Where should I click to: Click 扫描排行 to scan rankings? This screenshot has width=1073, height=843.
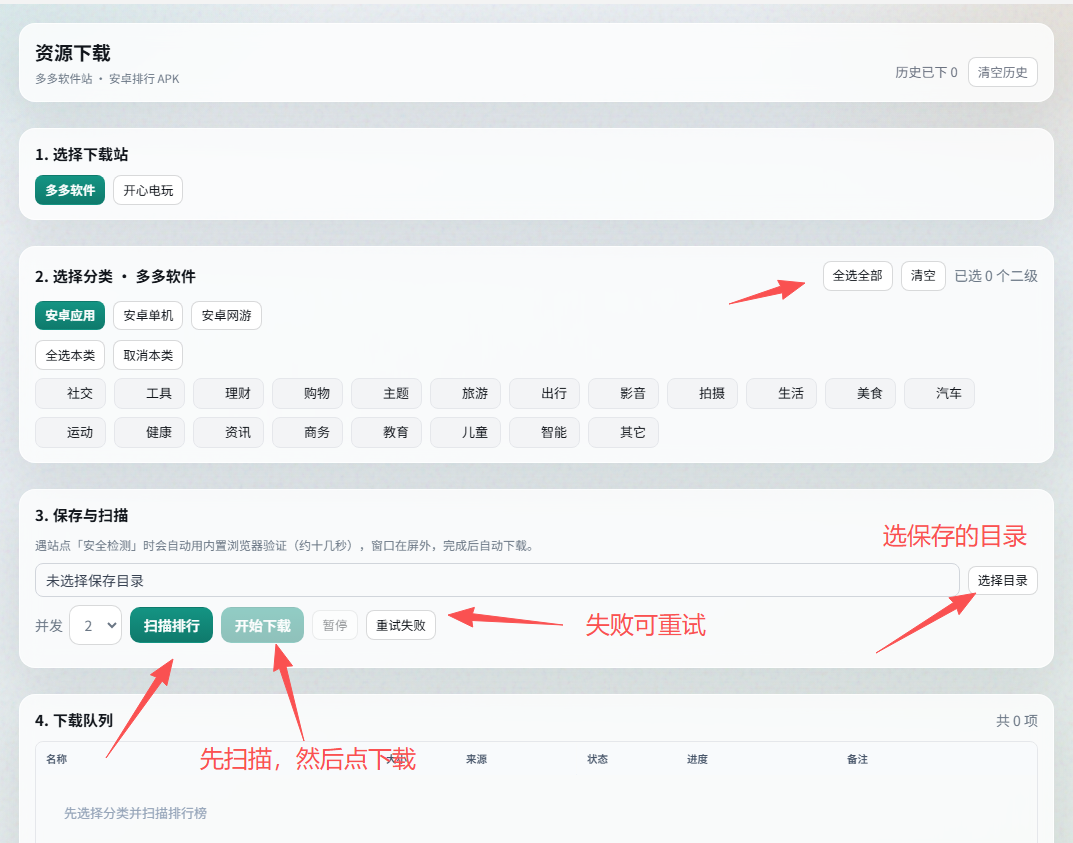coord(171,625)
